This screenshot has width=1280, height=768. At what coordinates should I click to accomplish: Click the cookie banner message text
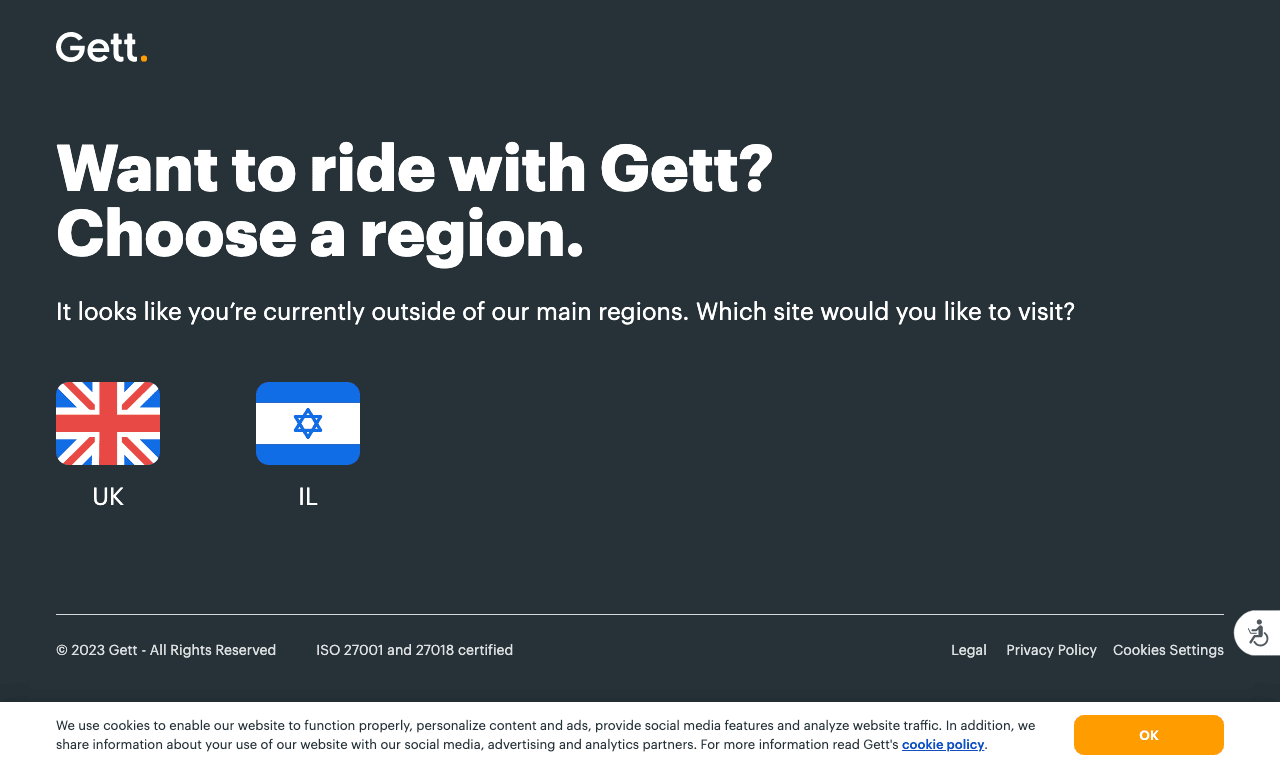[546, 735]
